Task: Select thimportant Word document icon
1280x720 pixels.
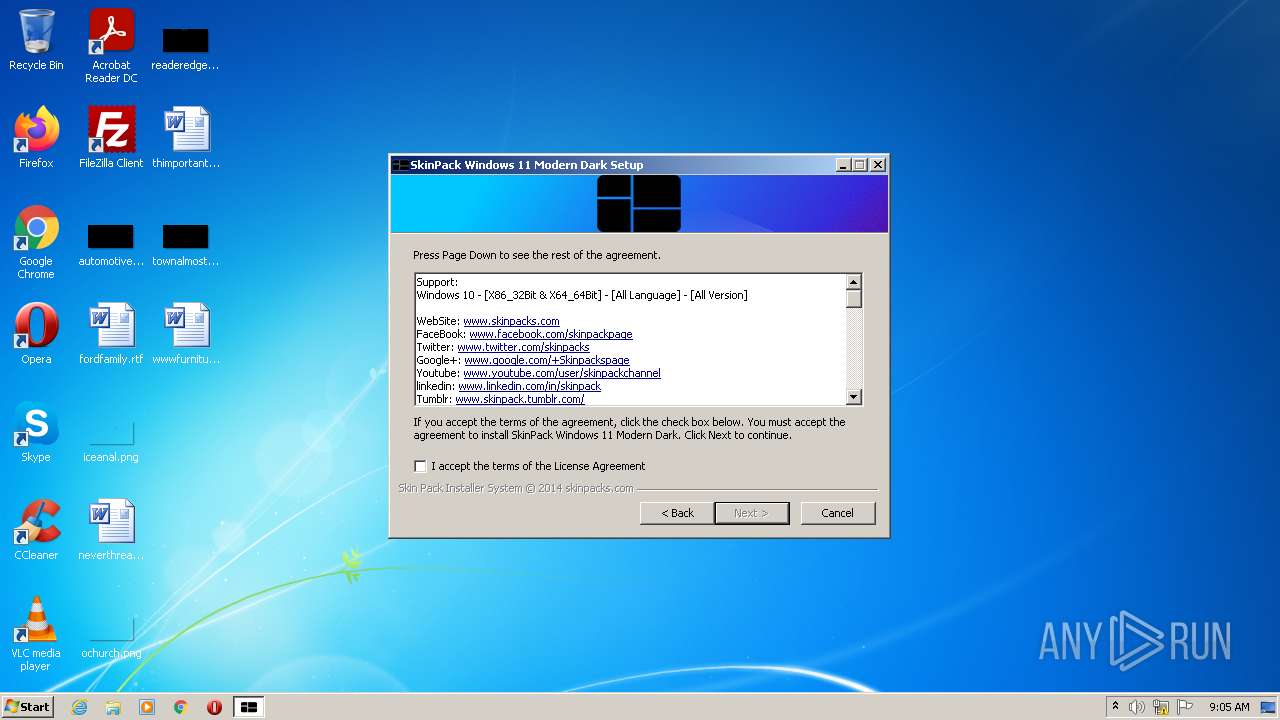Action: (x=186, y=138)
